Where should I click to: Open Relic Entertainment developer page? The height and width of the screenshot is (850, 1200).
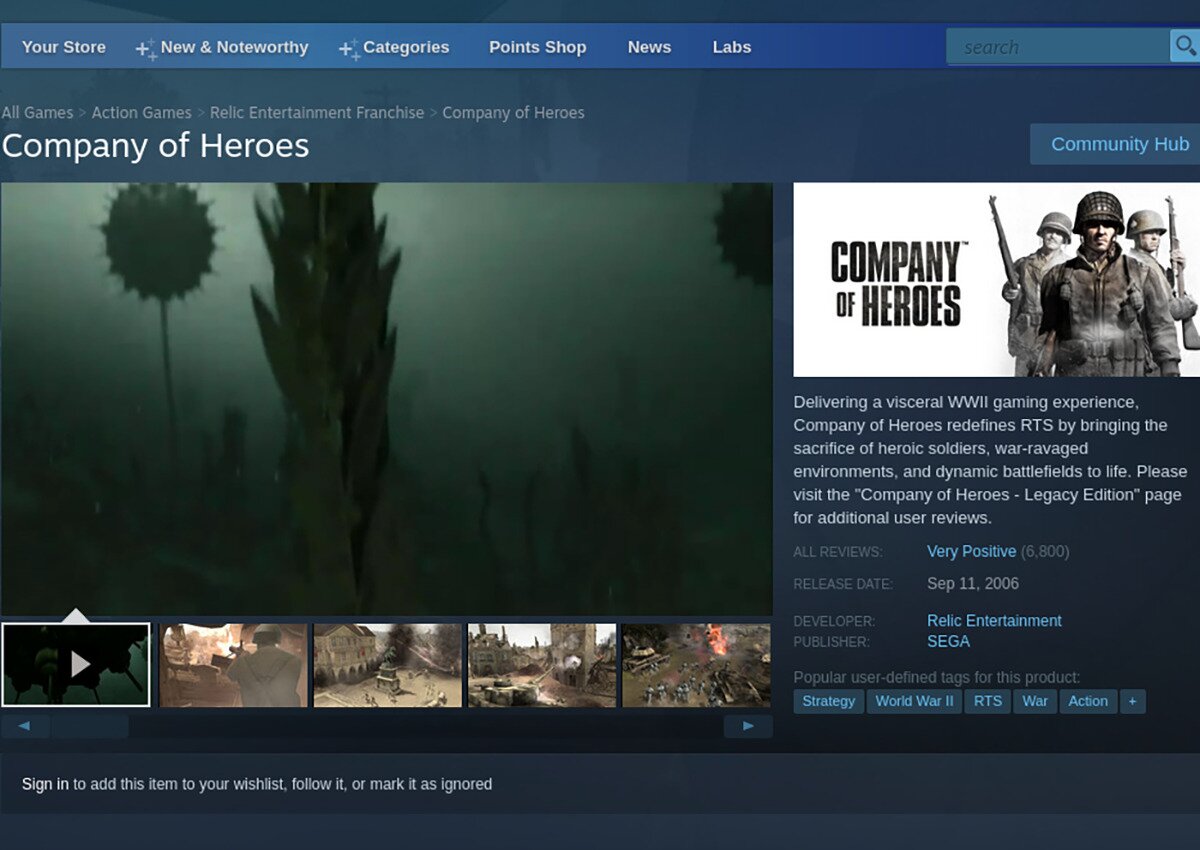[x=994, y=621]
